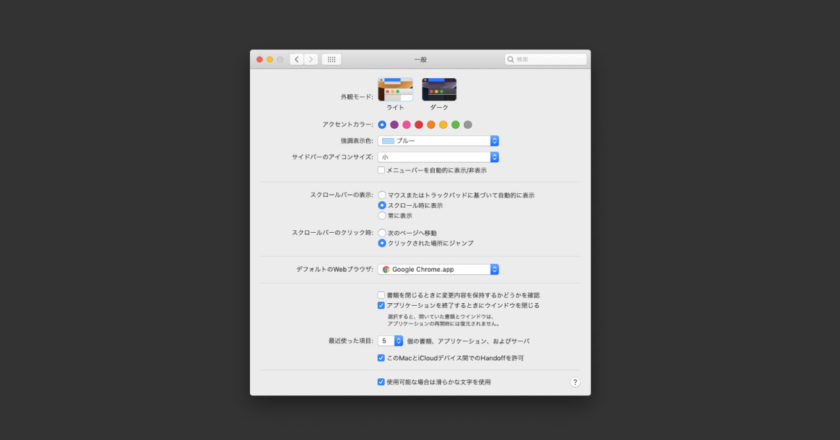Choose the purple accent color
This screenshot has height=440, width=840.
point(394,125)
